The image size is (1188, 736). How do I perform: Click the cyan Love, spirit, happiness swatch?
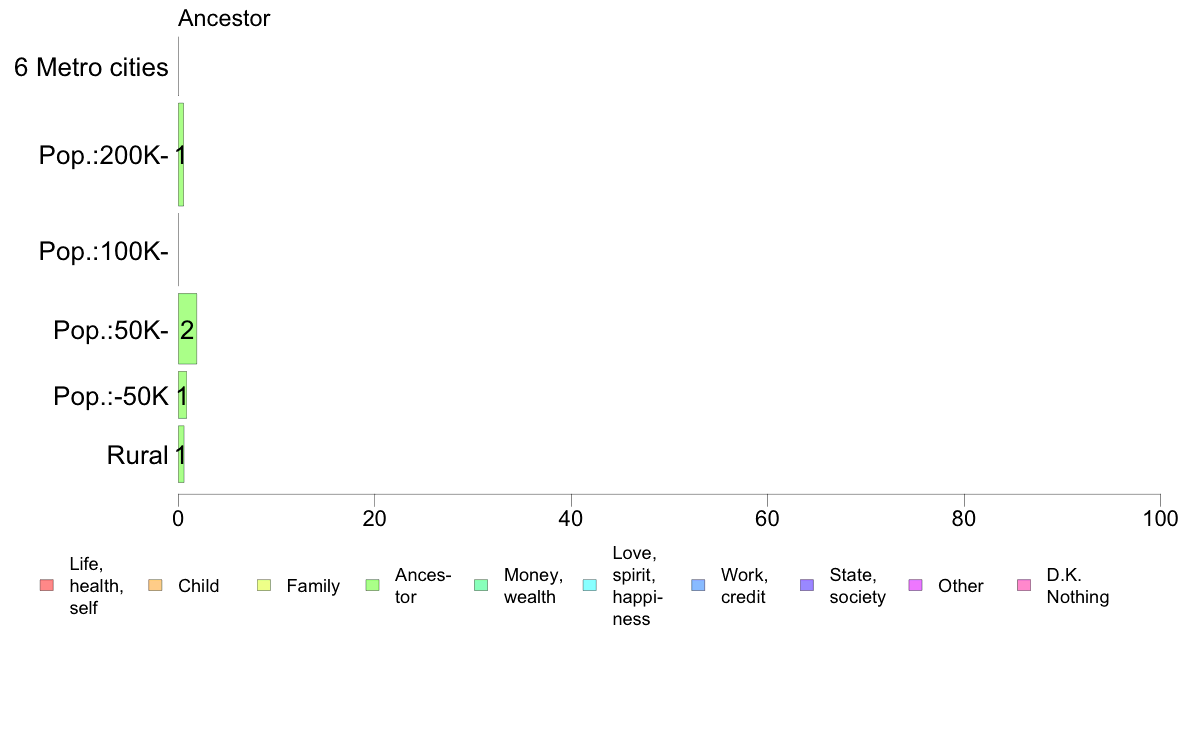[x=589, y=585]
